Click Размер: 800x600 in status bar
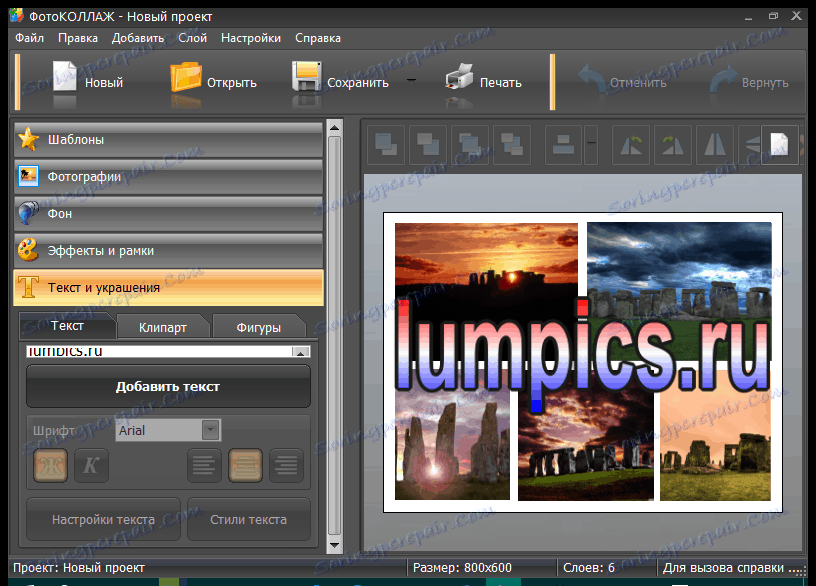Image resolution: width=816 pixels, height=586 pixels. tap(462, 568)
